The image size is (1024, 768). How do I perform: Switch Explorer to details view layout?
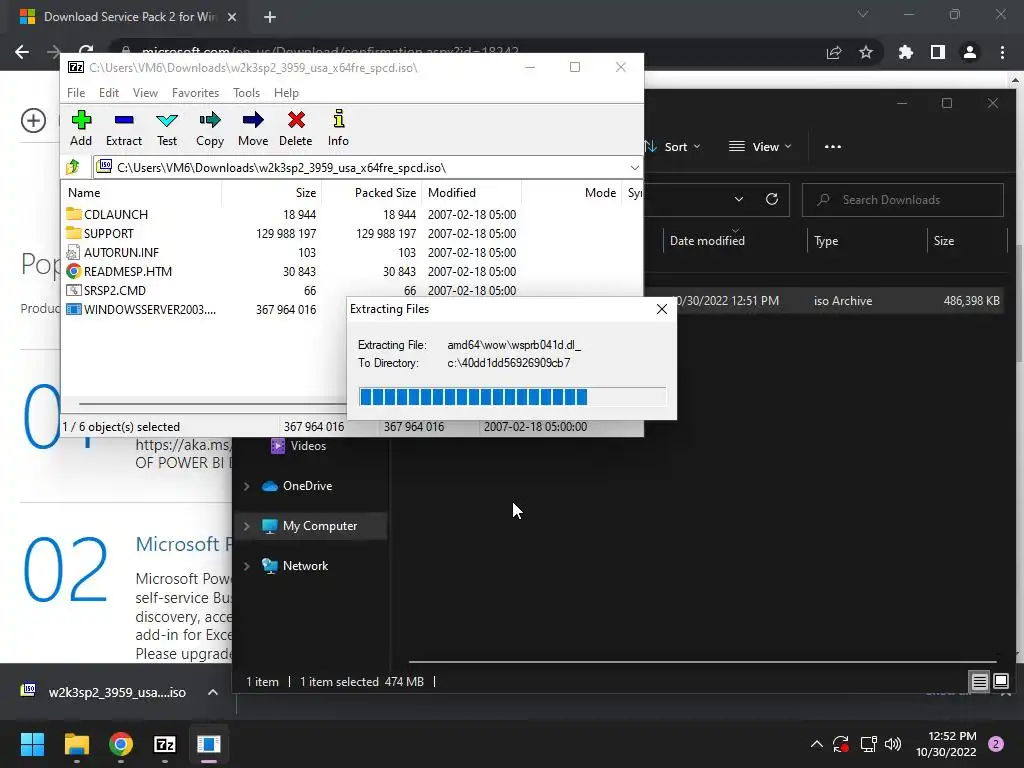[980, 682]
